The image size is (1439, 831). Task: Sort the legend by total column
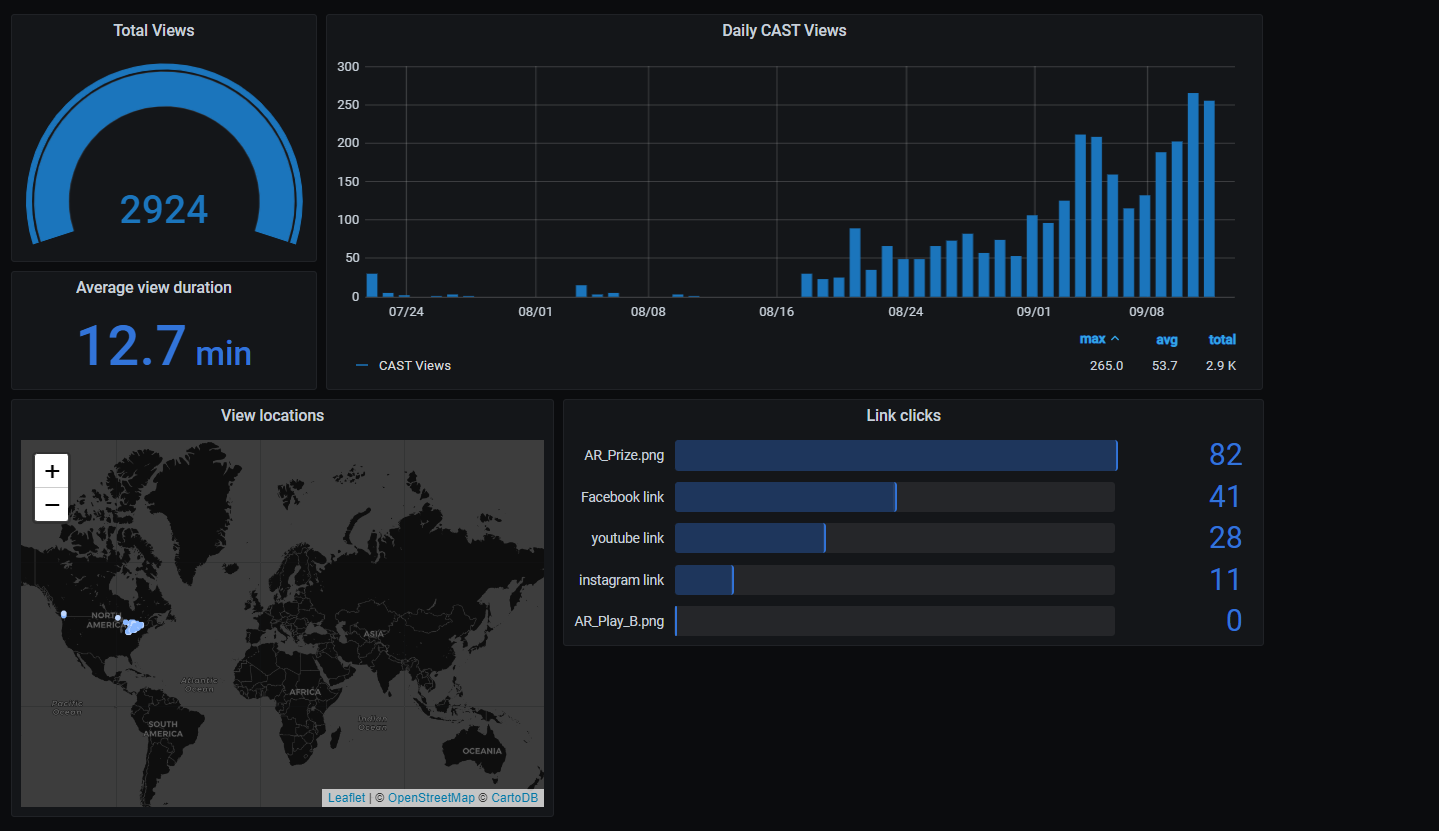(x=1222, y=340)
